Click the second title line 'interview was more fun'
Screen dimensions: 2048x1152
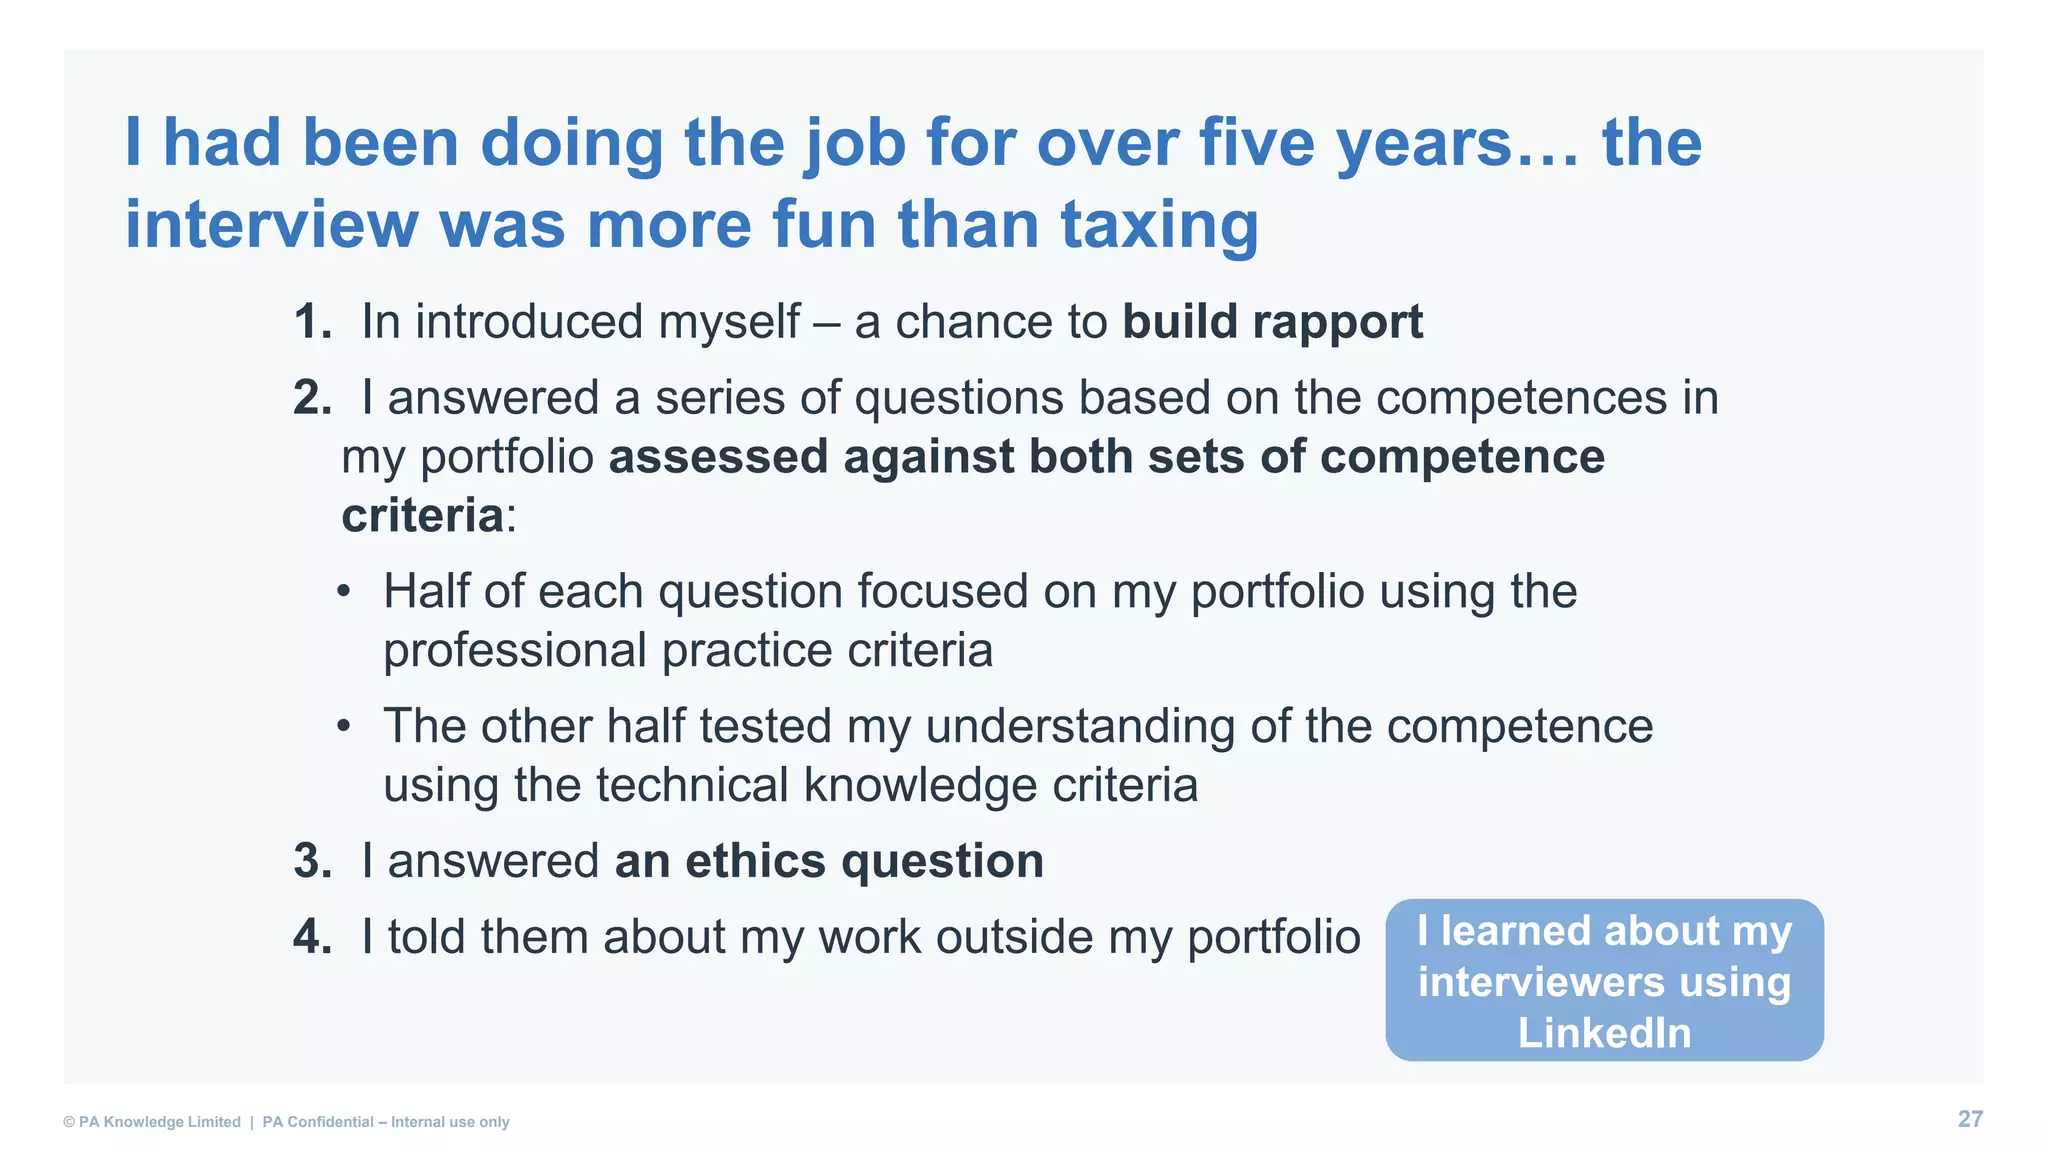(691, 224)
